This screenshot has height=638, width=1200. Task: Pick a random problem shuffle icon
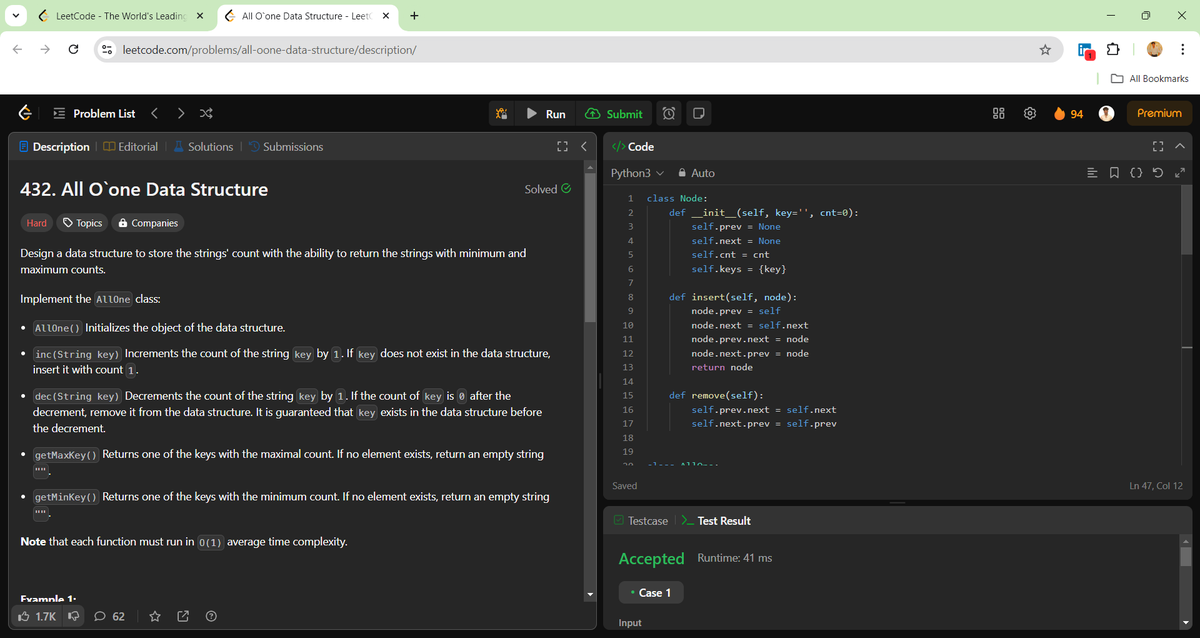205,114
